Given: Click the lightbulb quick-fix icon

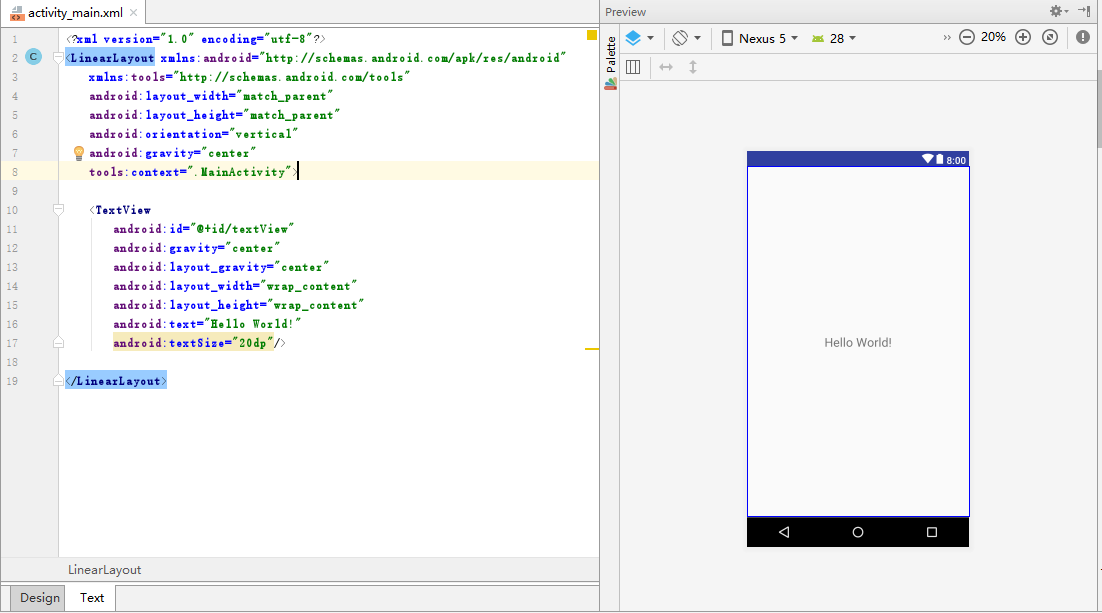Looking at the screenshot, I should click(x=79, y=153).
